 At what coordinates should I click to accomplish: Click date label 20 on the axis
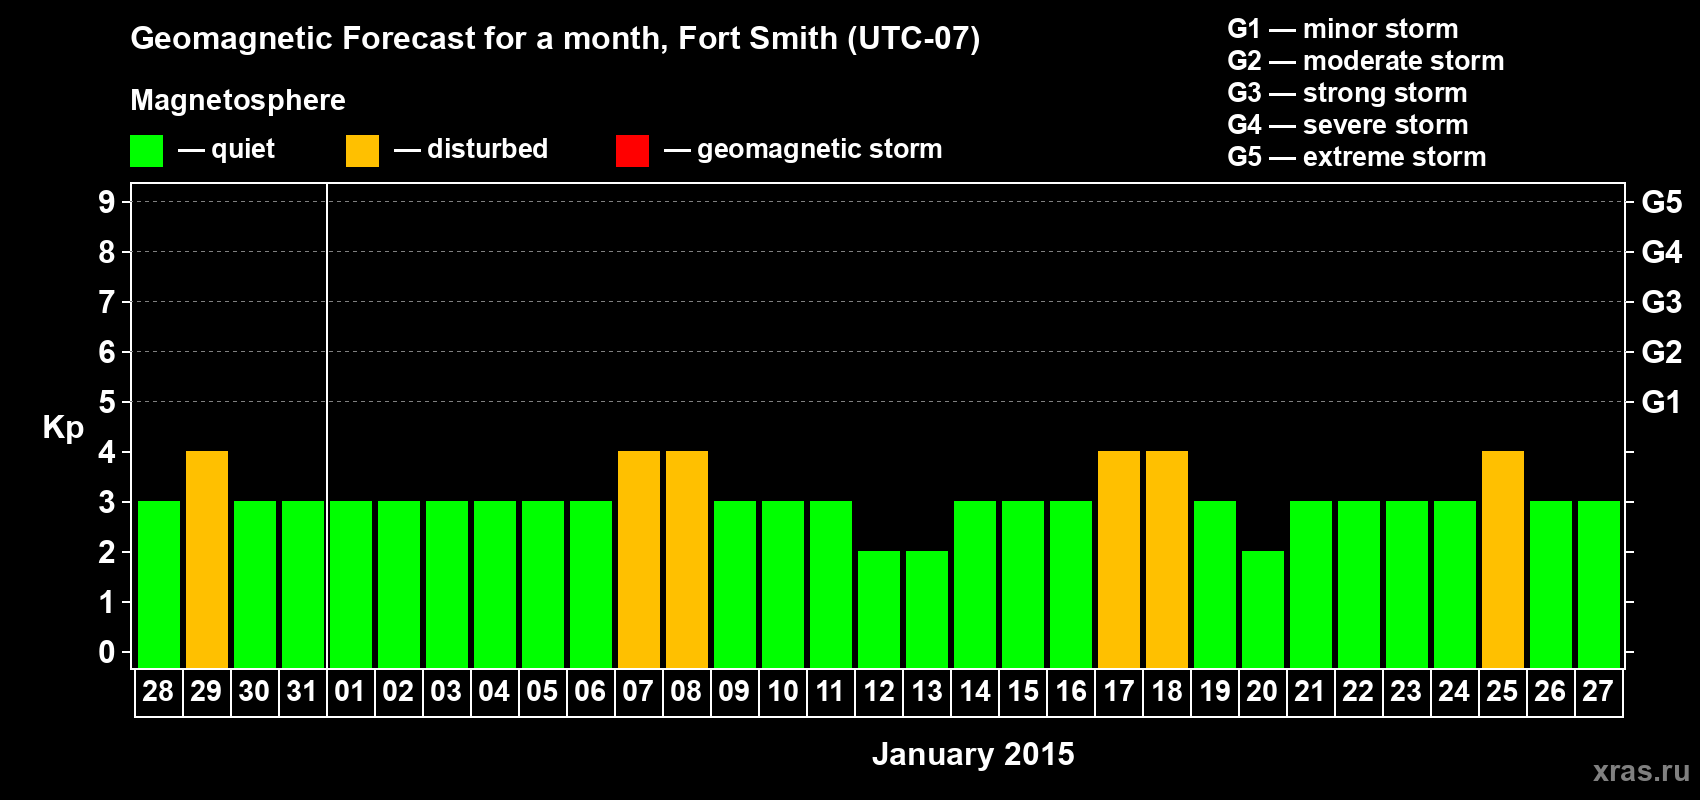coord(1262,691)
